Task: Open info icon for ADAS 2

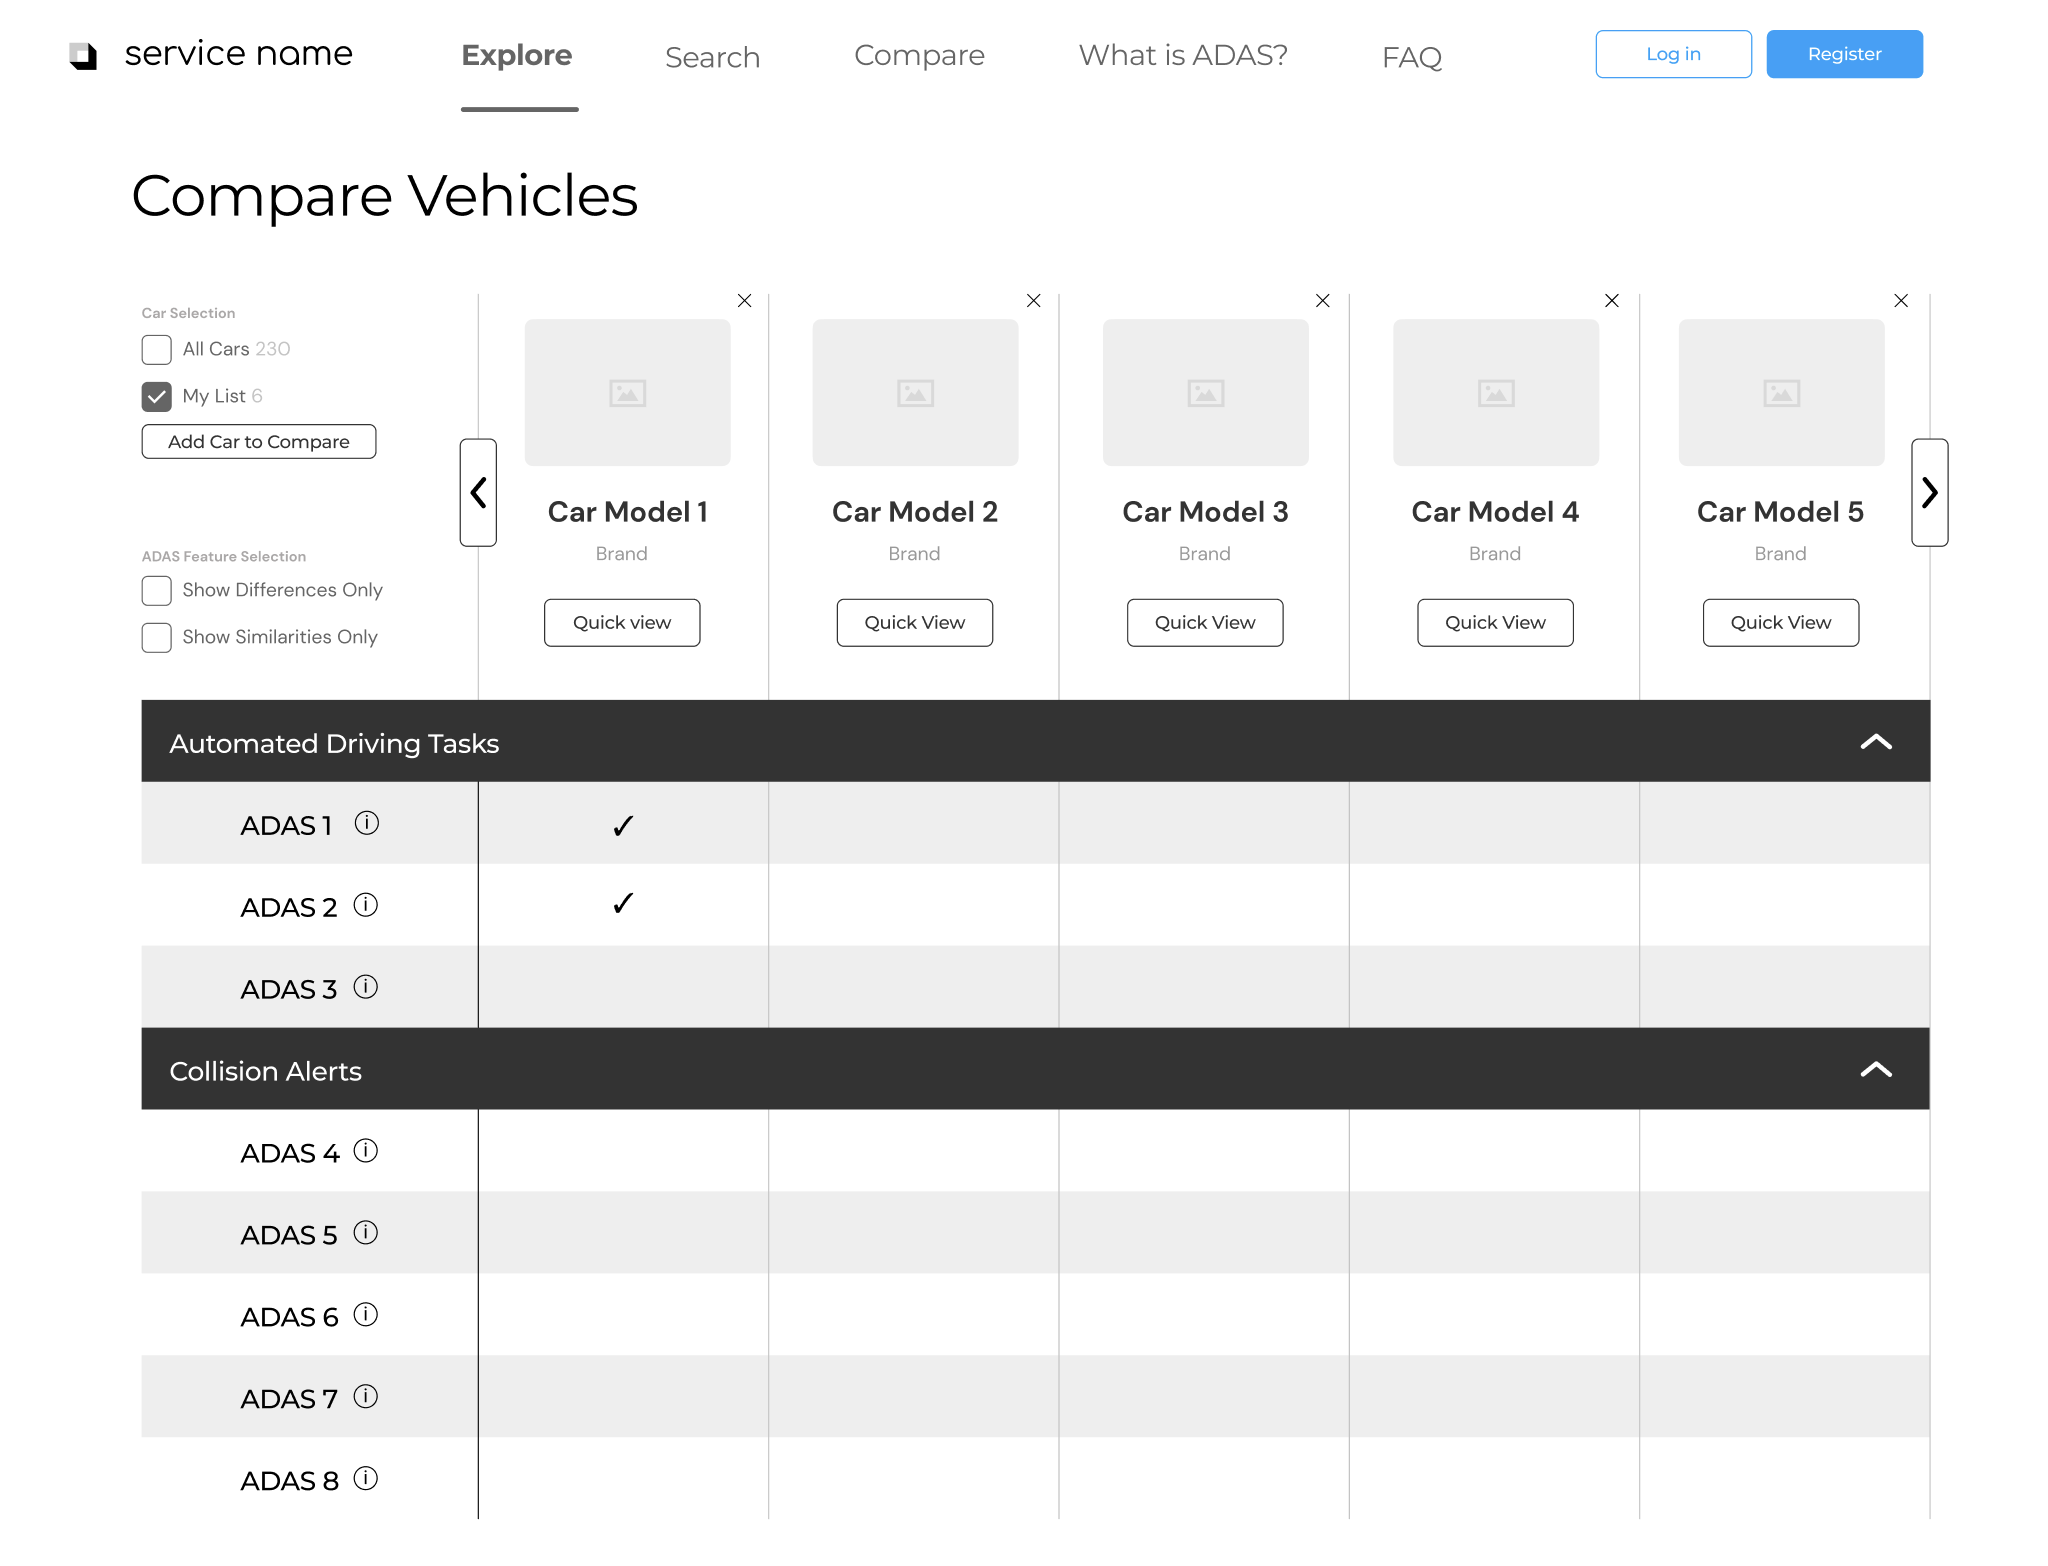Action: pyautogui.click(x=366, y=905)
